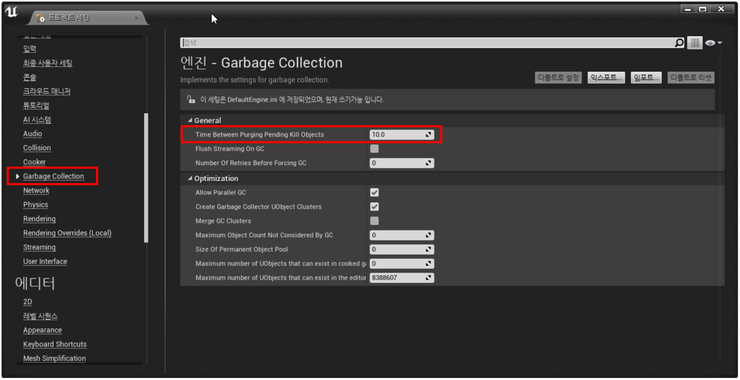The height and width of the screenshot is (380, 740).
Task: Focus the settings search field
Action: pyautogui.click(x=428, y=43)
